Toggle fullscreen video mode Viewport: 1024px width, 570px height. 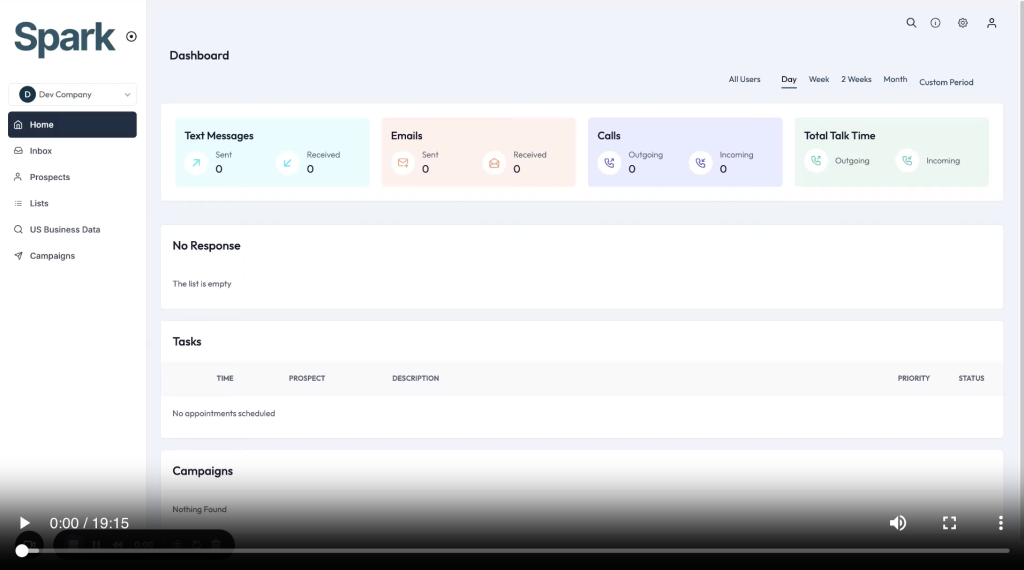tap(950, 523)
